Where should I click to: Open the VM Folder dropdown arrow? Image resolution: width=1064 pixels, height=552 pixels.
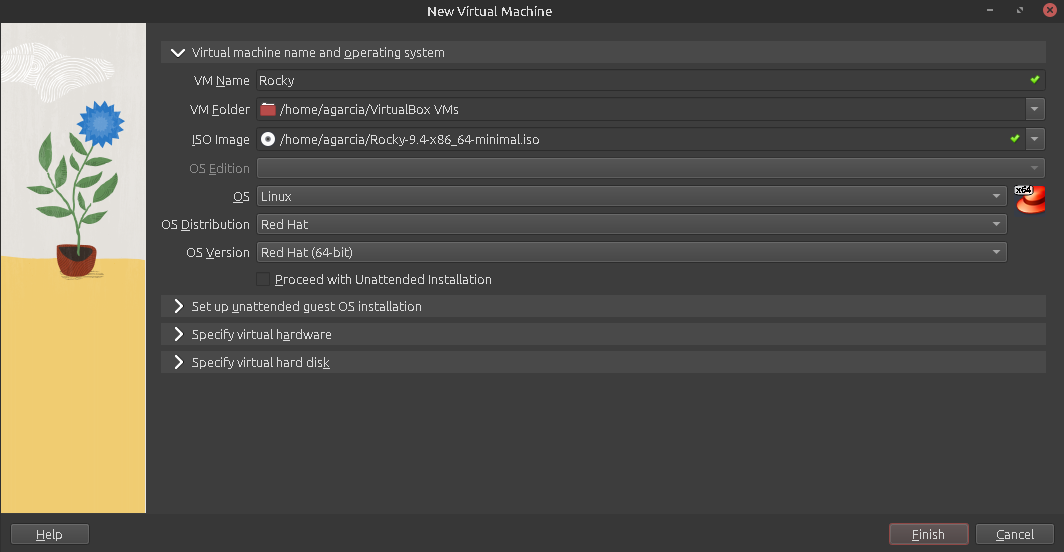pos(1035,109)
